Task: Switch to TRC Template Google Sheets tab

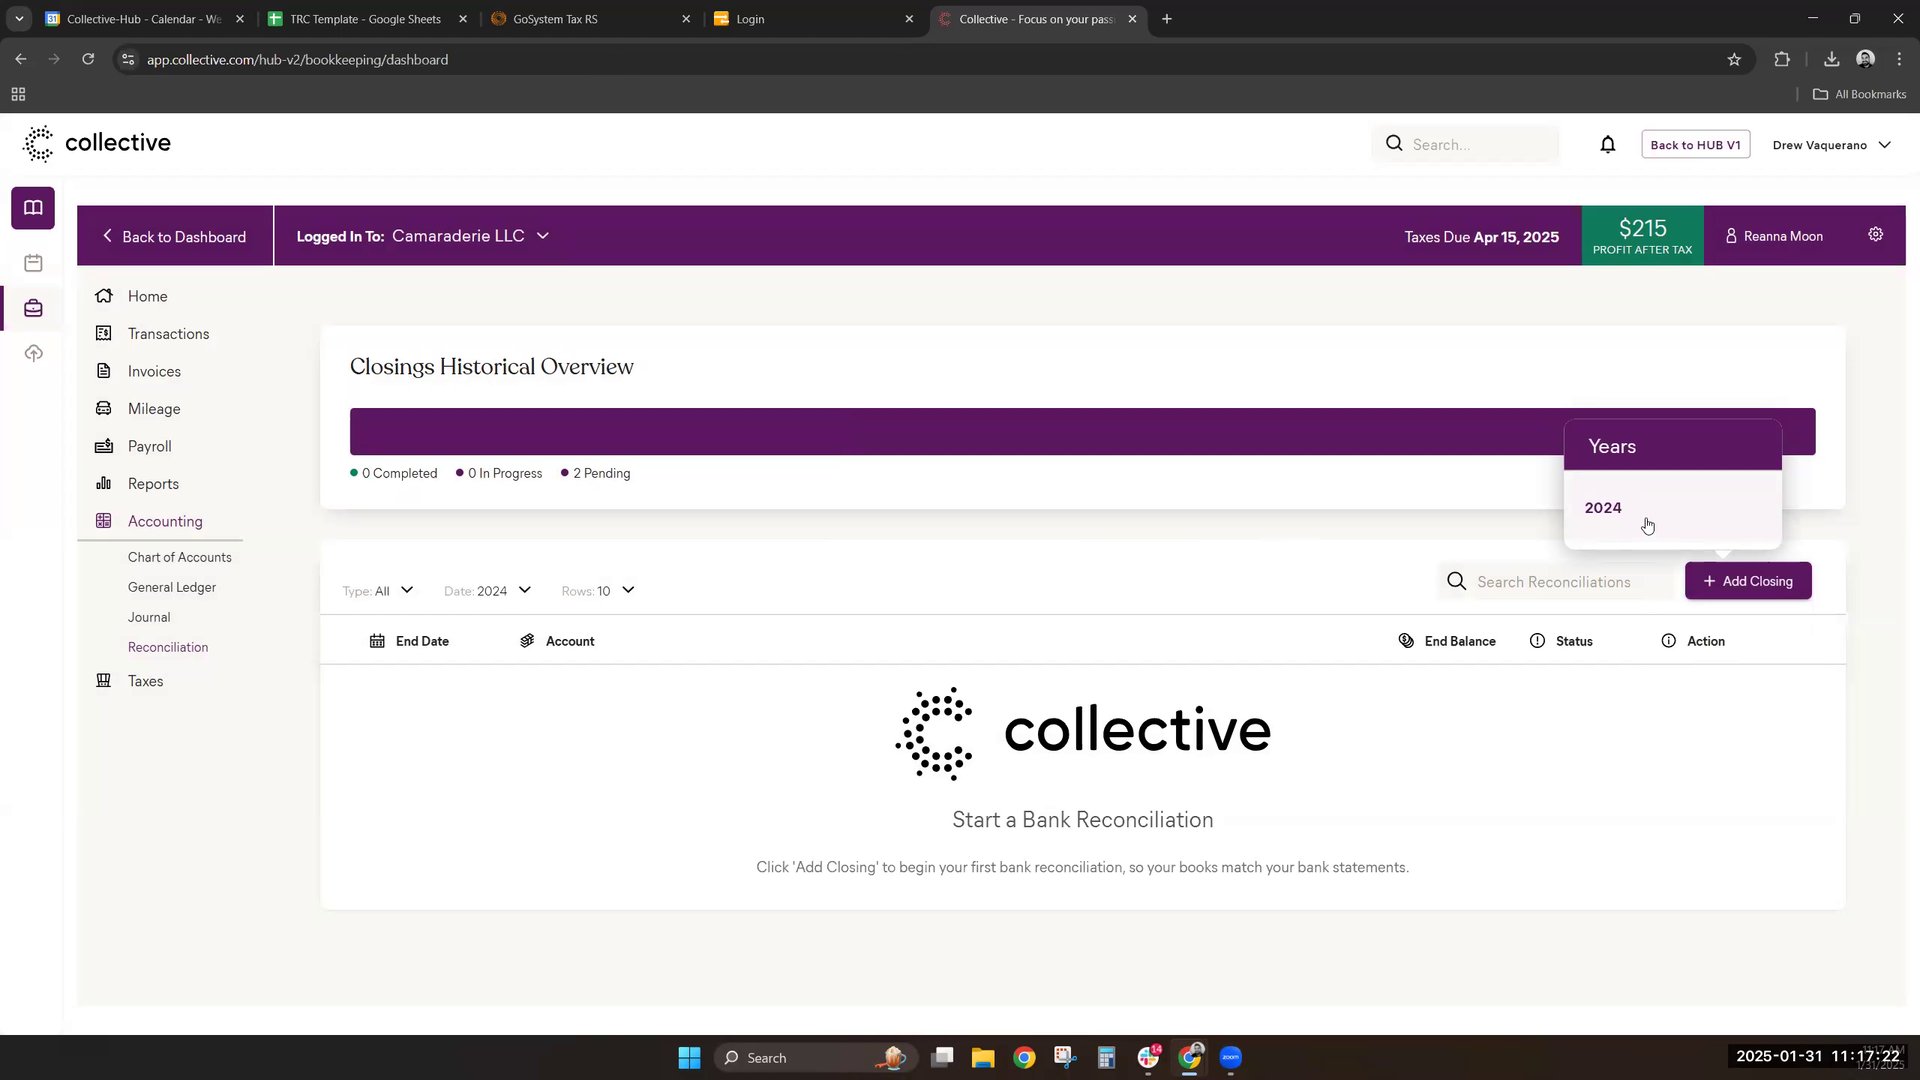Action: tap(366, 19)
